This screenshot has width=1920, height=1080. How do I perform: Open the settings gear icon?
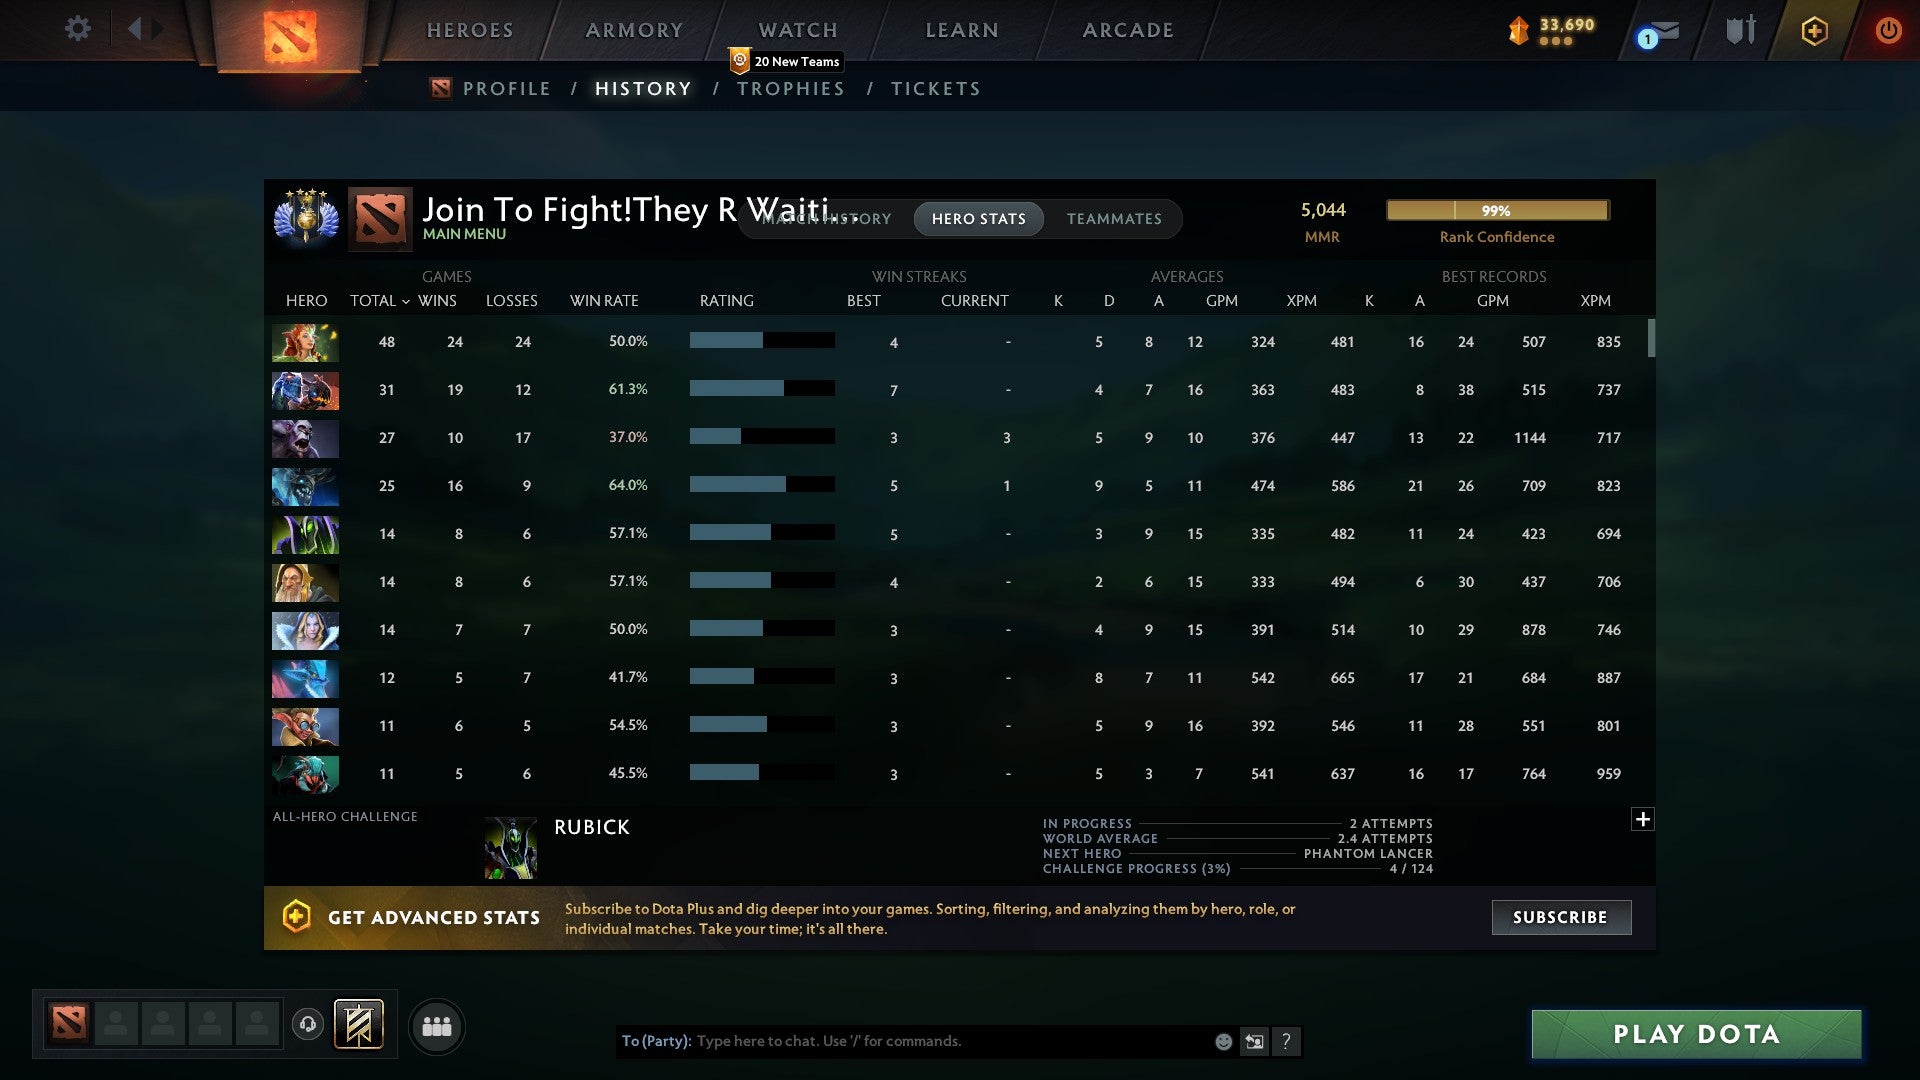(78, 29)
